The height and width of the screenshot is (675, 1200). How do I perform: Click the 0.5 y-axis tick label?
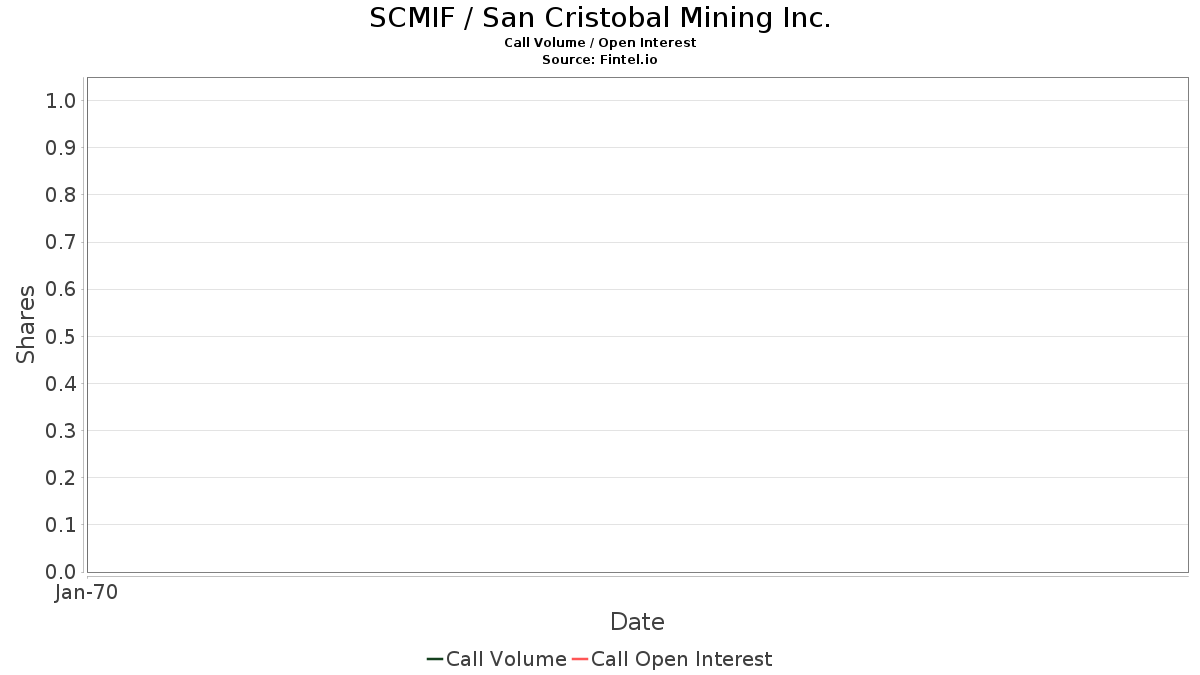(61, 336)
